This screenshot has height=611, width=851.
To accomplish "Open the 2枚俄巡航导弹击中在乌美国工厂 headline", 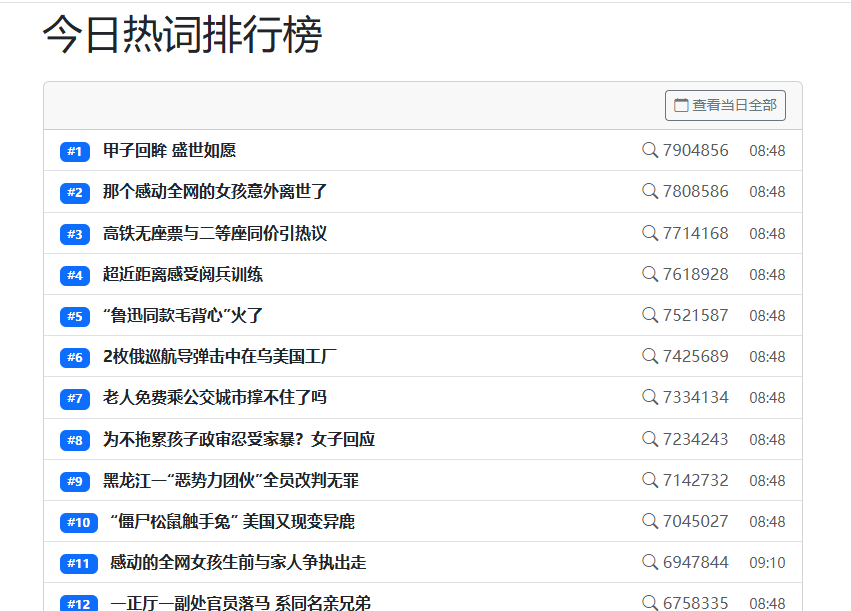I will [220, 357].
